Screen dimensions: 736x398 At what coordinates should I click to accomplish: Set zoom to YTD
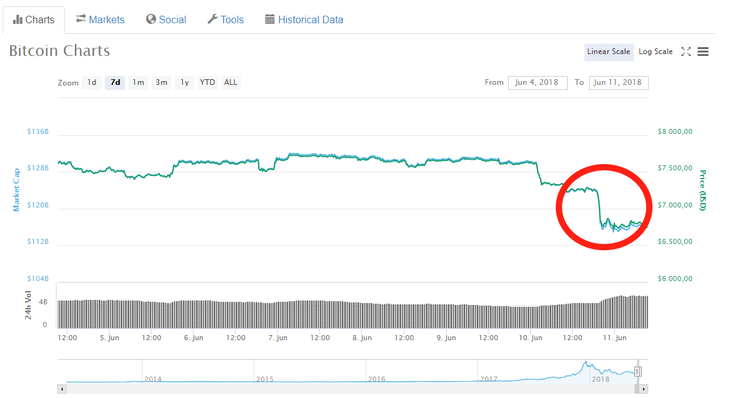point(207,83)
